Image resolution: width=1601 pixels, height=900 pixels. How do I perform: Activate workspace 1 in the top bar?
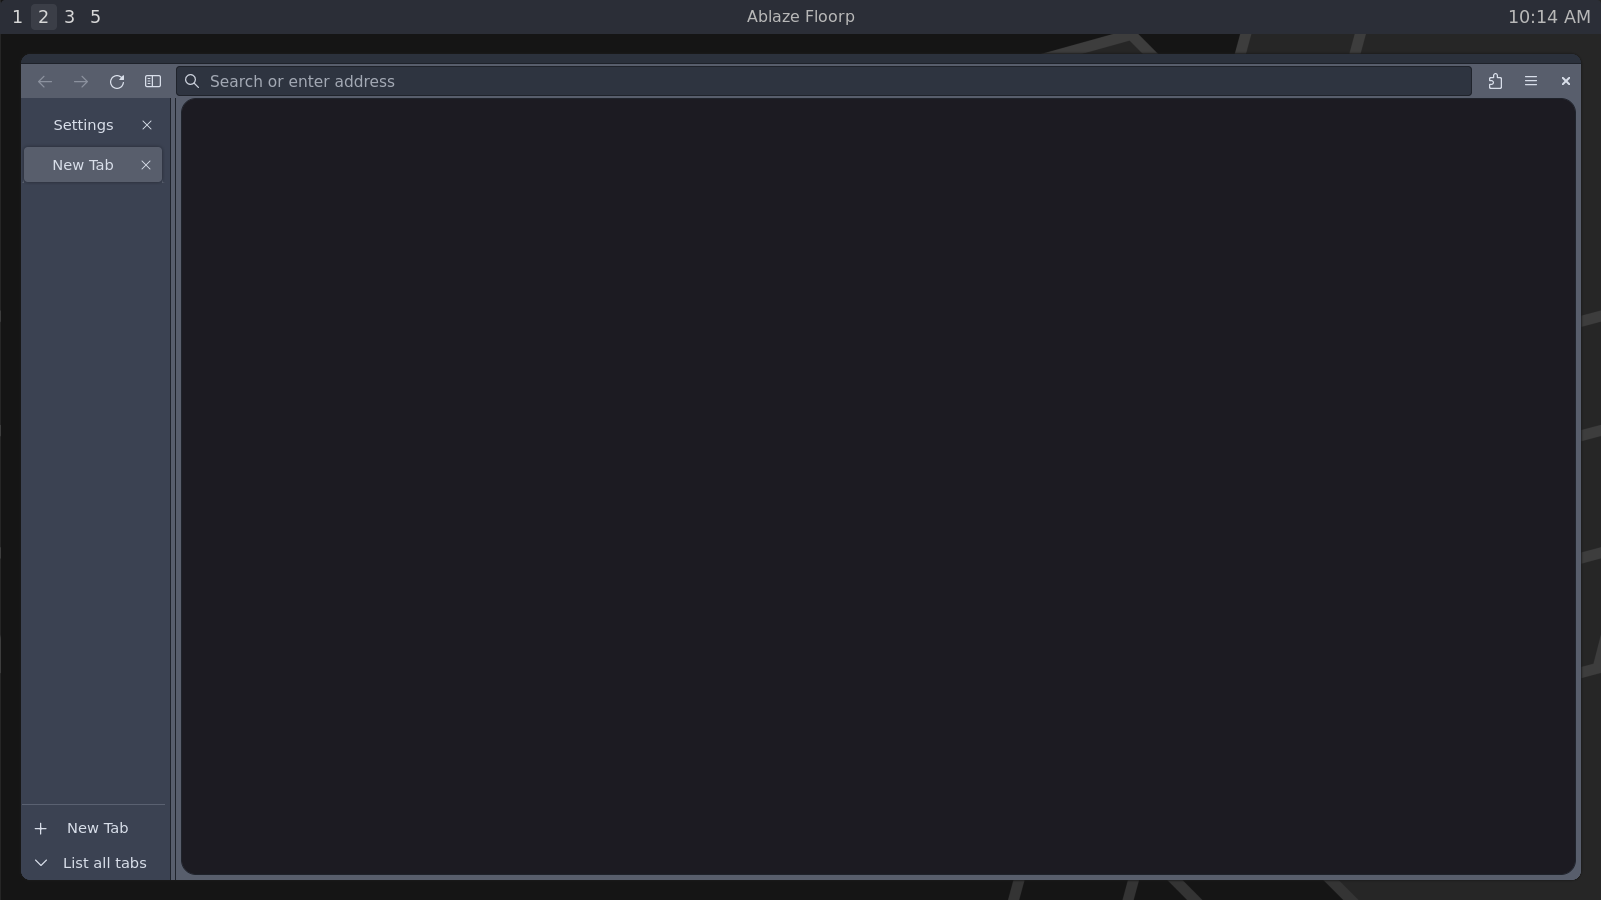[x=17, y=16]
